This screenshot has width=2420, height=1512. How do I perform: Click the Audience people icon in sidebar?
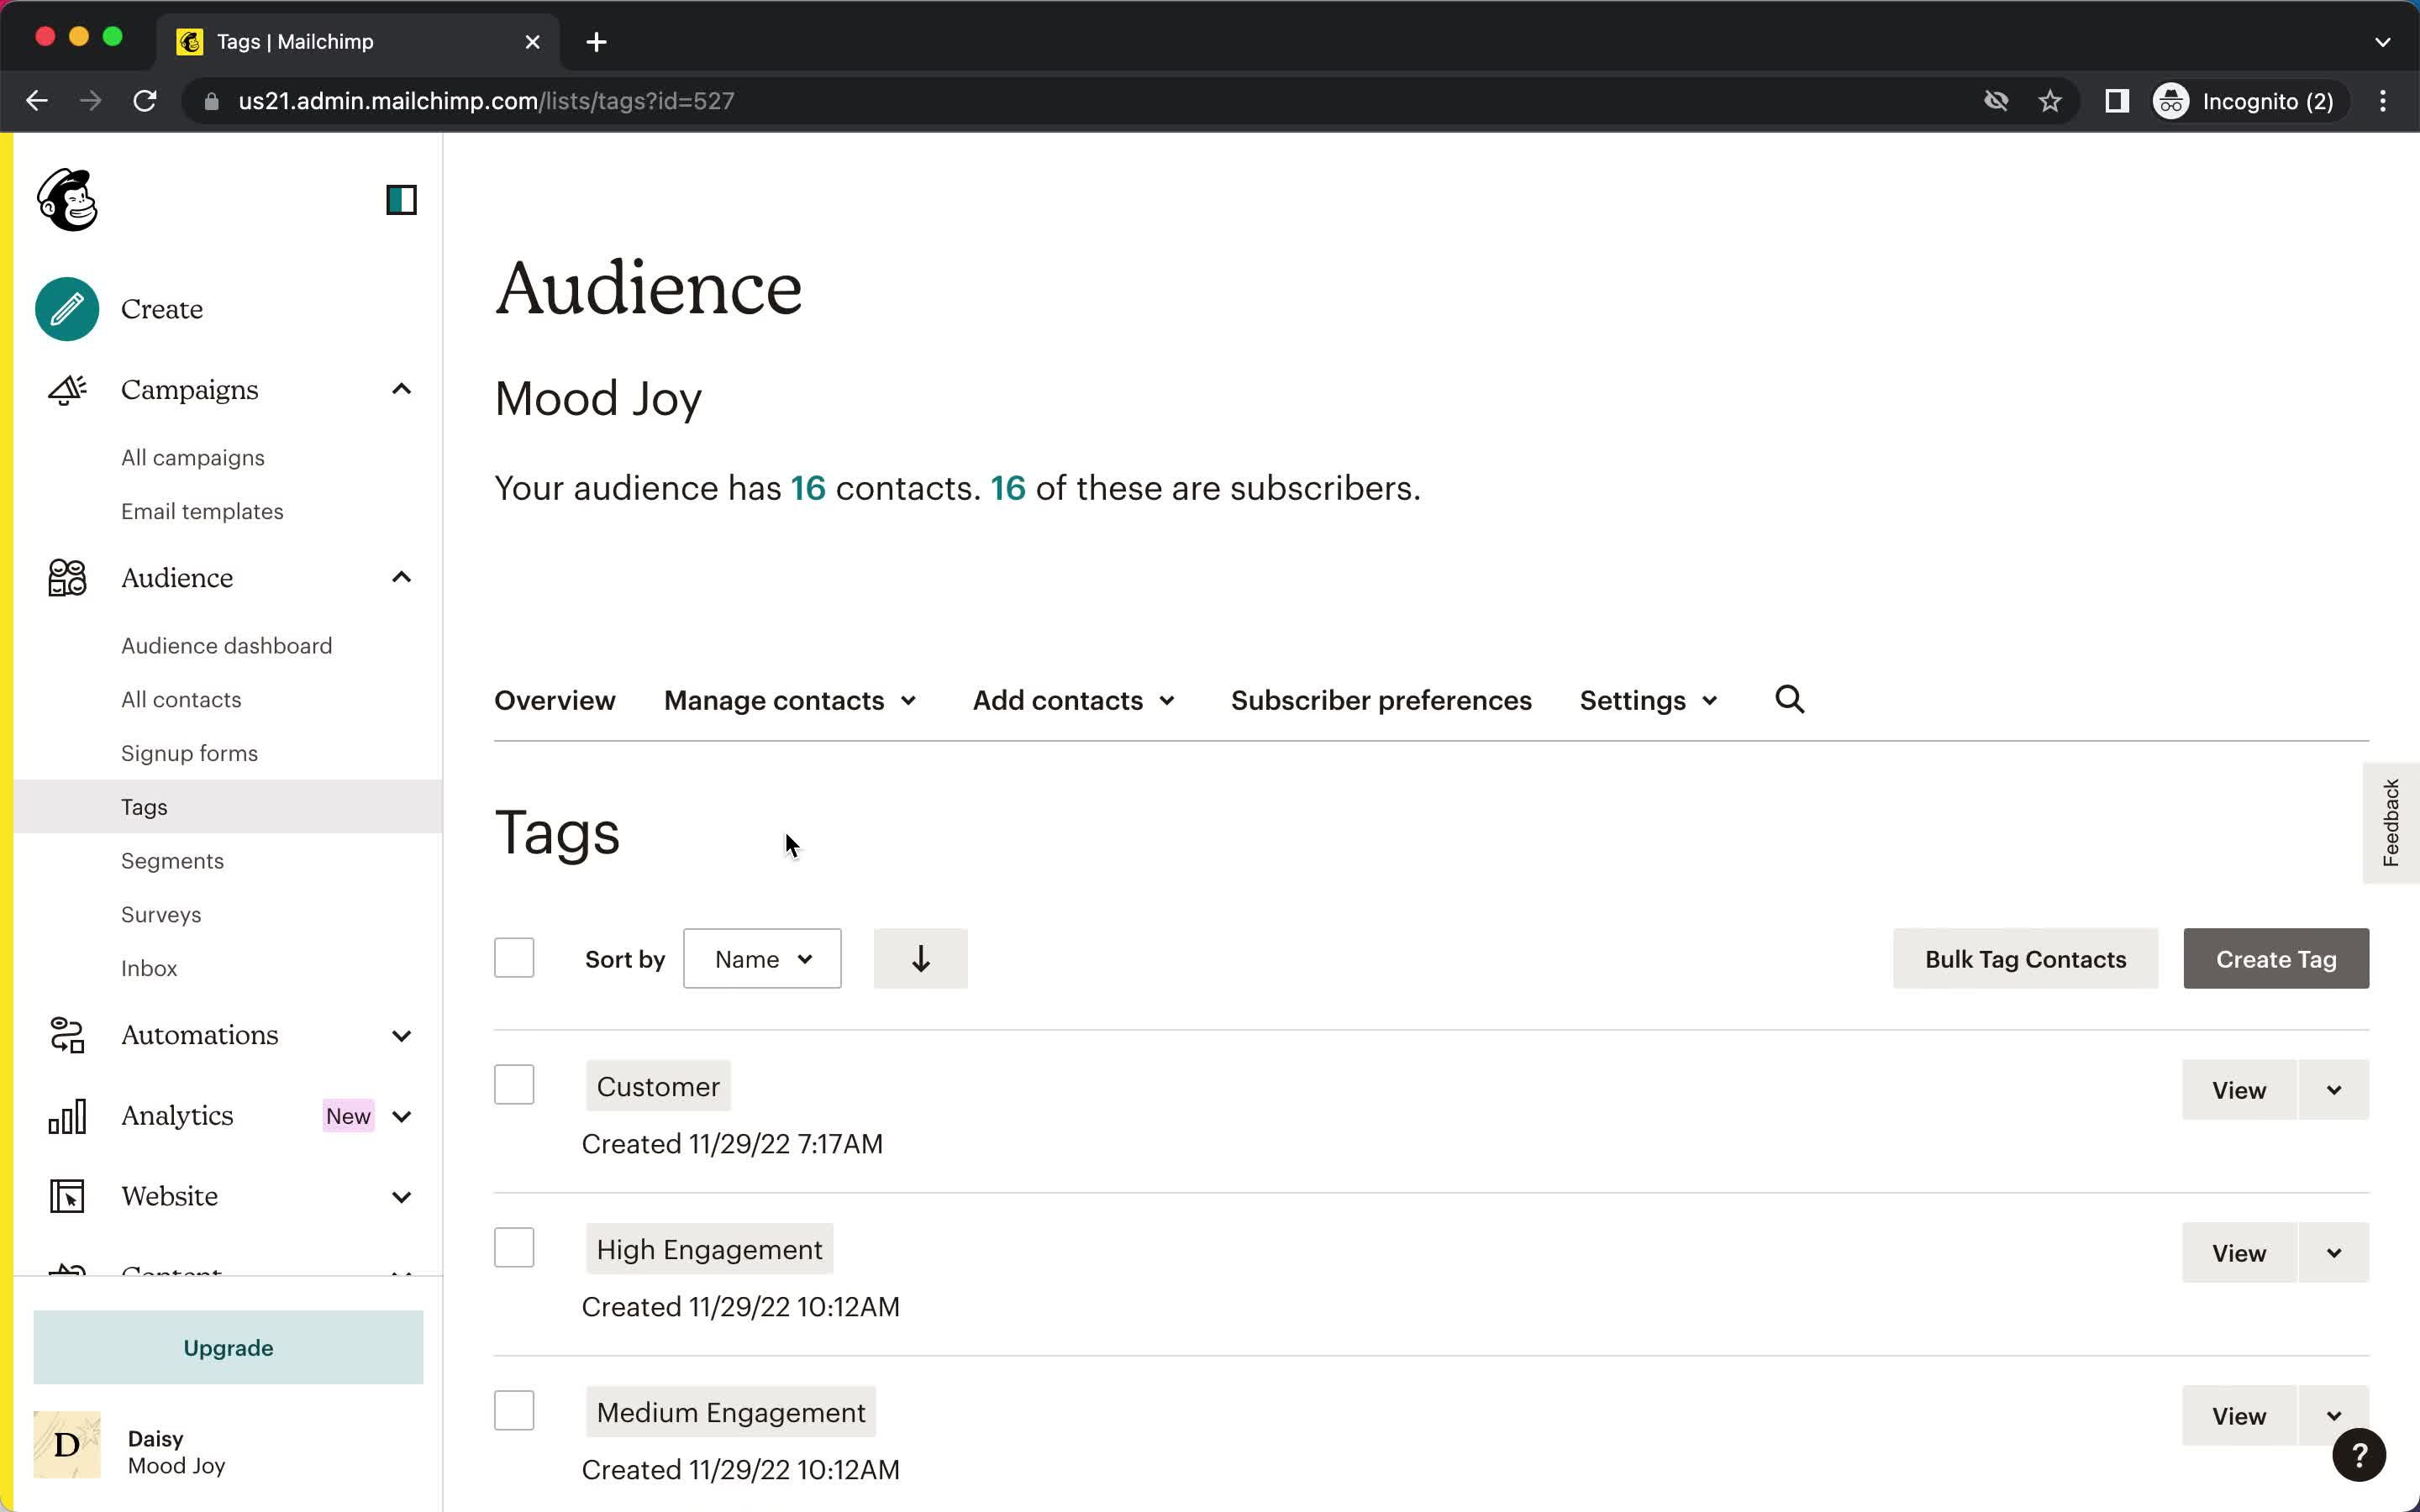[x=67, y=578]
